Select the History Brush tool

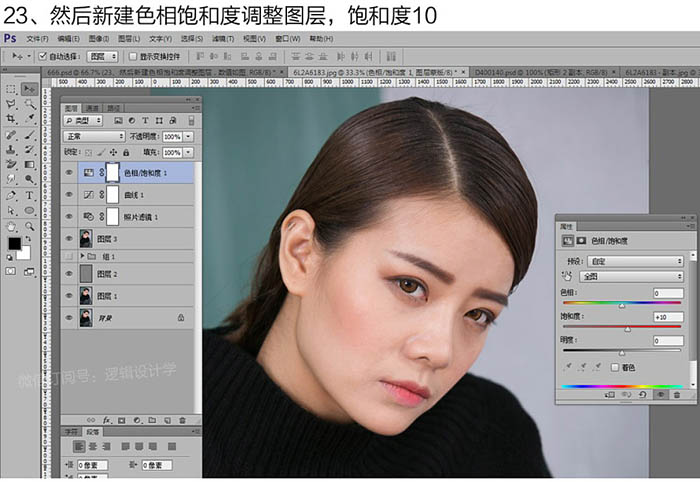pyautogui.click(x=29, y=150)
